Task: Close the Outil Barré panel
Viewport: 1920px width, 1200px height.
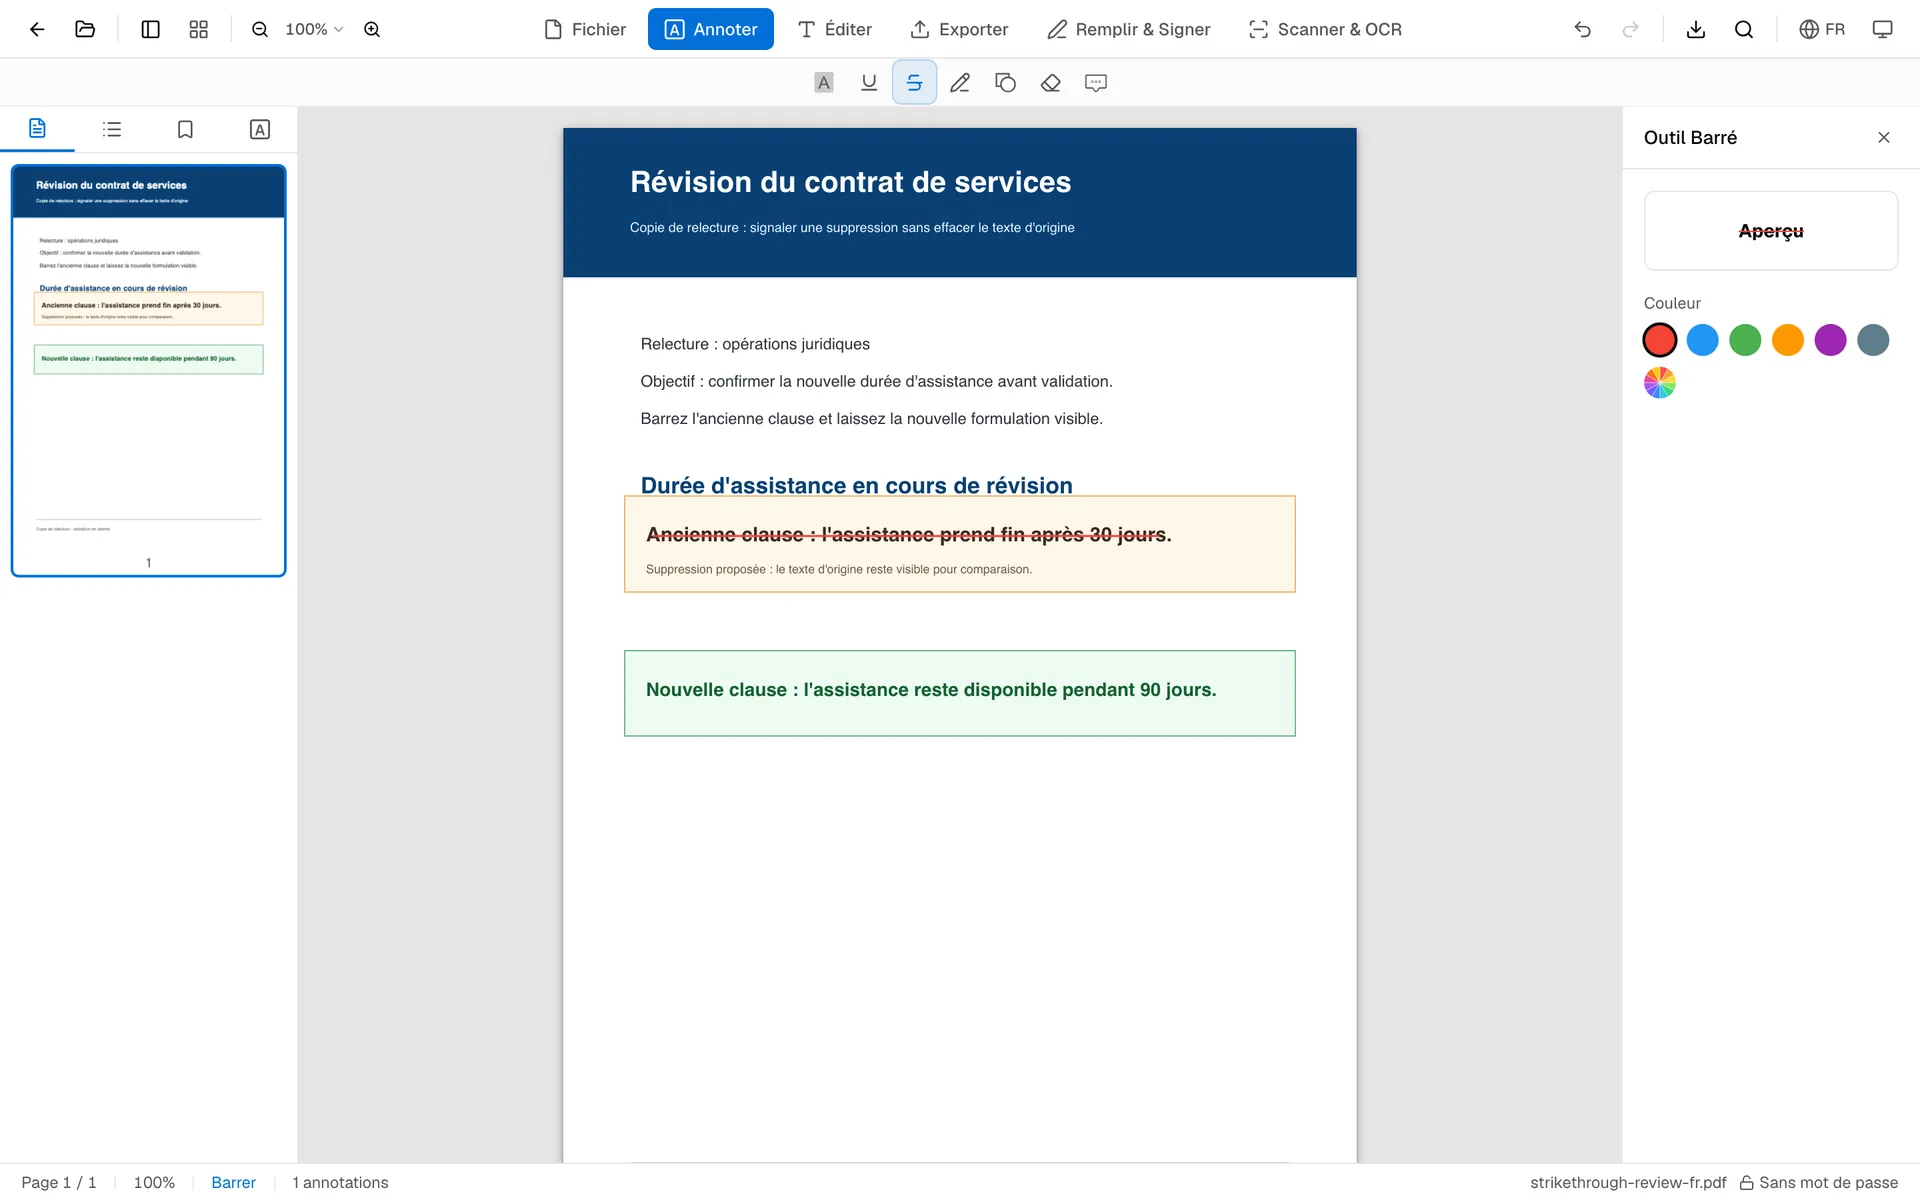Action: tap(1884, 137)
